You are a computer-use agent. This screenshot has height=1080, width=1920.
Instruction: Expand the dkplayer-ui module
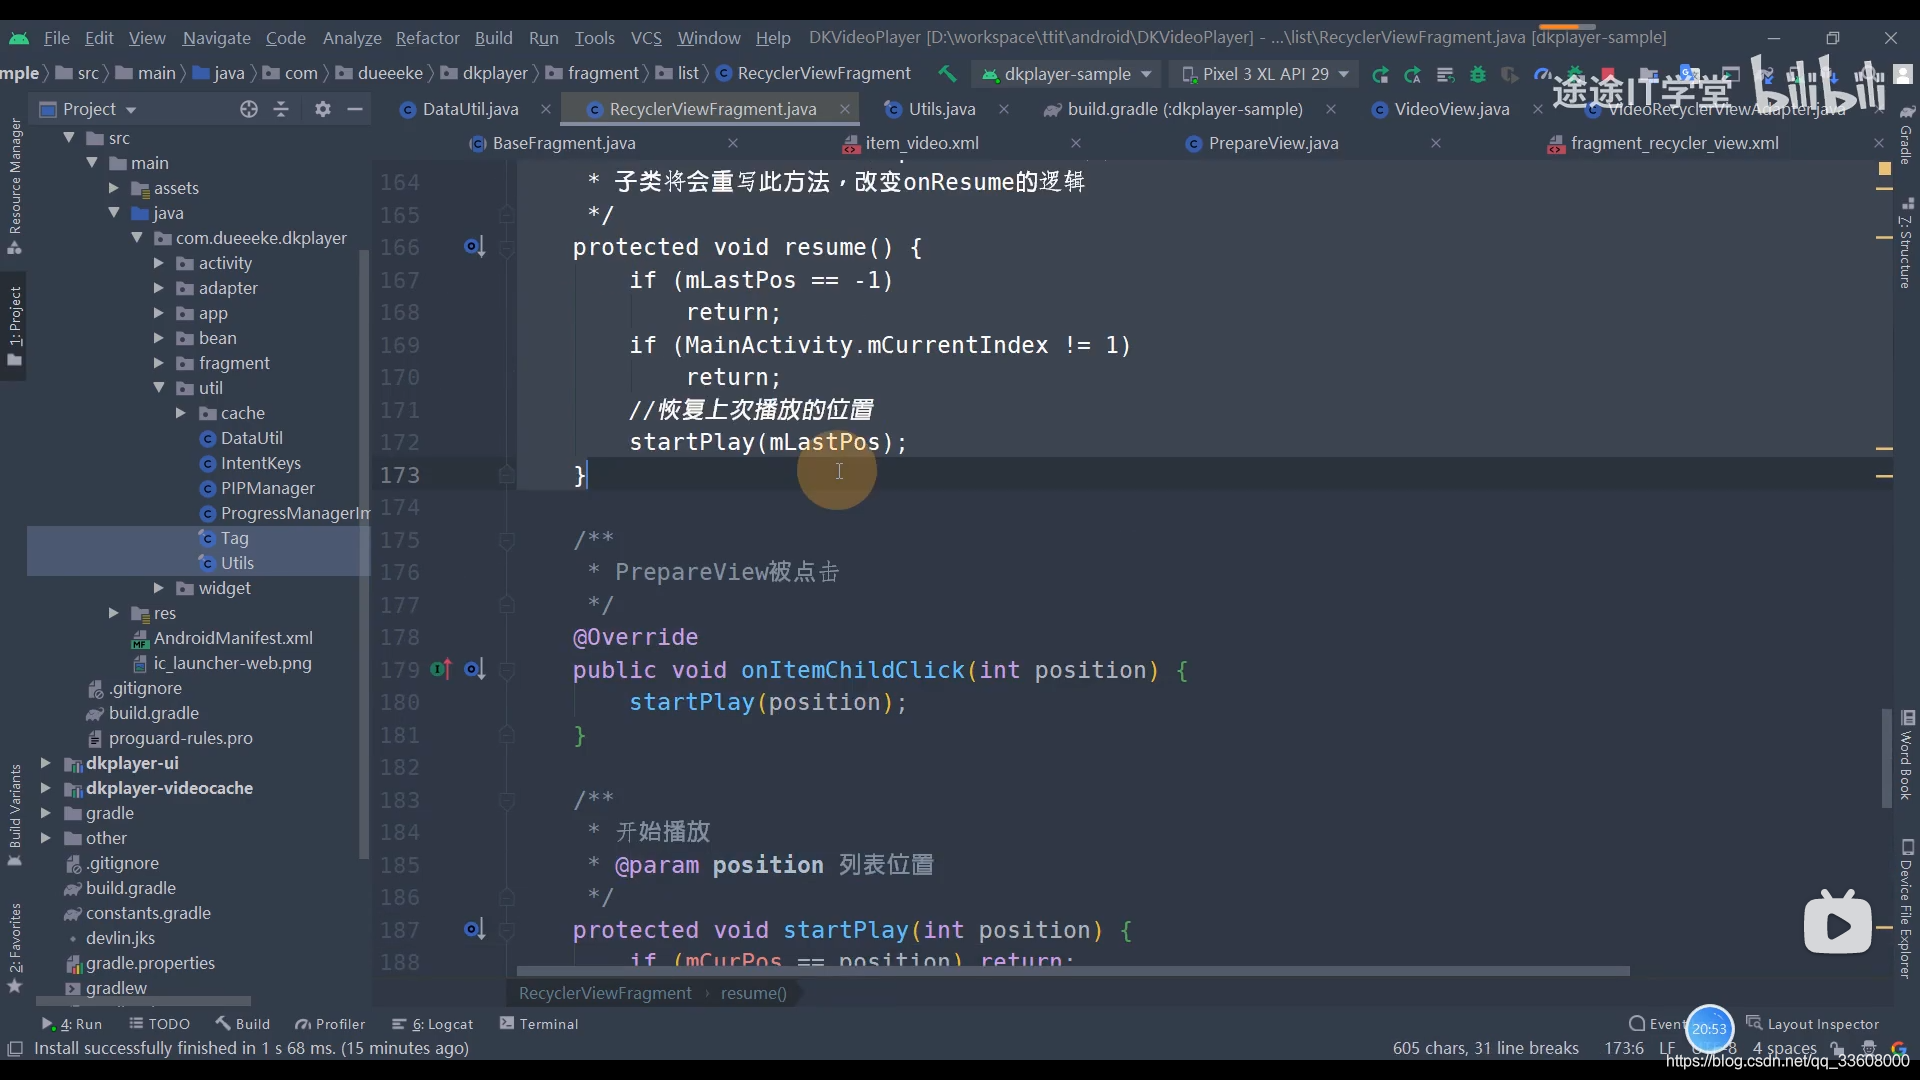tap(45, 763)
